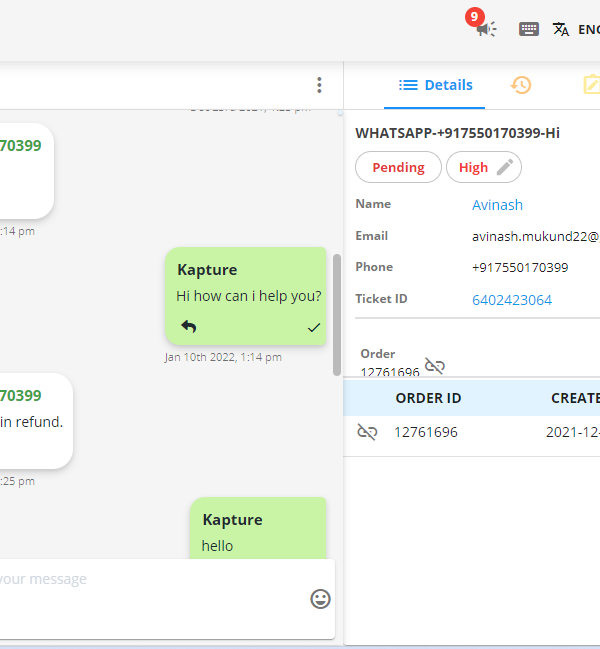Open Ticket ID 6402423064 link
Image resolution: width=600 pixels, height=649 pixels.
tap(512, 300)
